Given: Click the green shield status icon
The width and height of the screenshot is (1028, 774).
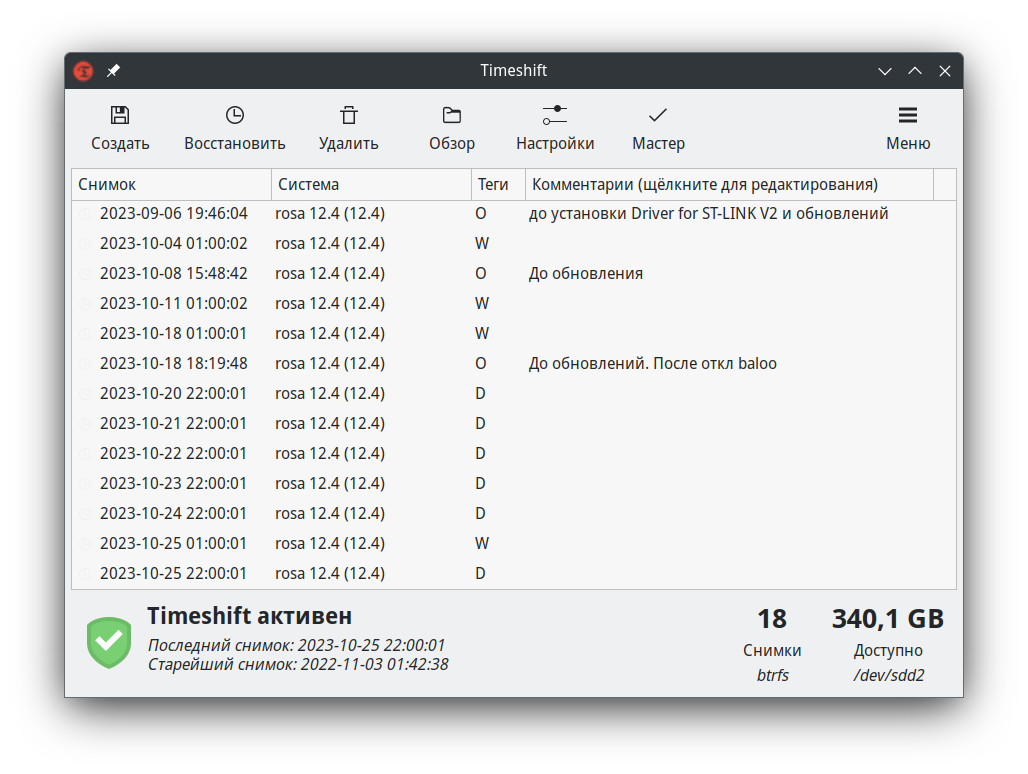Looking at the screenshot, I should click(109, 642).
